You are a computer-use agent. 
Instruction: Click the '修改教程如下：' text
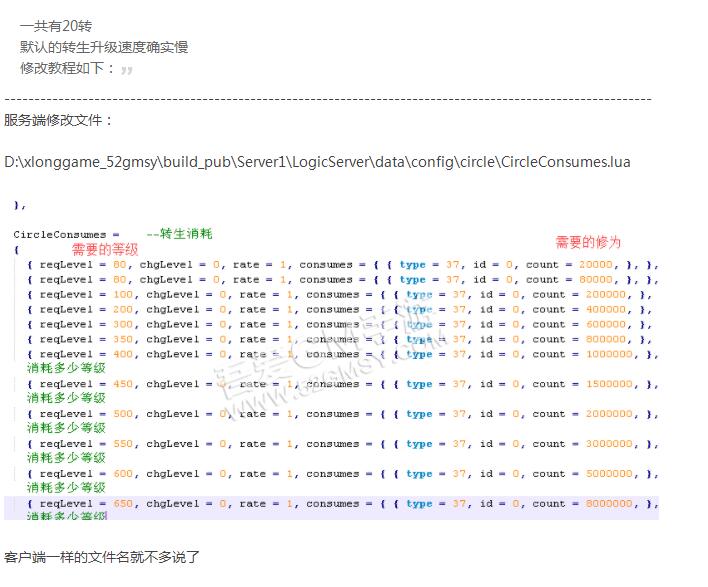pyautogui.click(x=67, y=69)
